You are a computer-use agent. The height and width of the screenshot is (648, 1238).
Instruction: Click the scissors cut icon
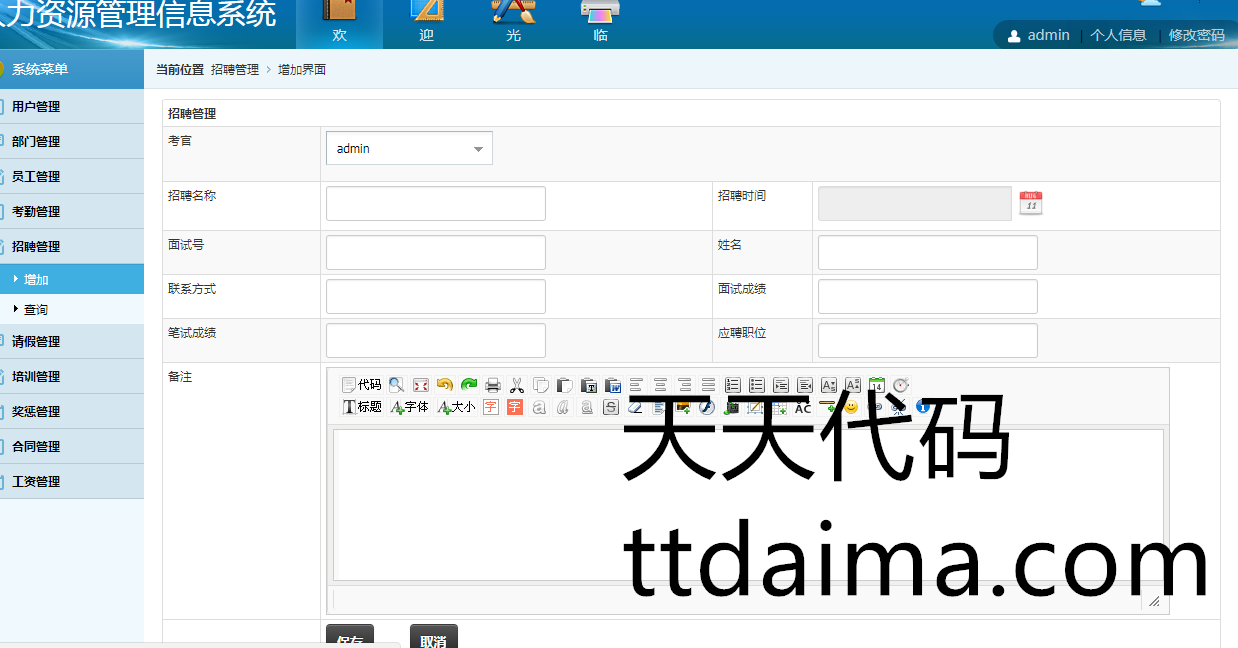coord(517,385)
